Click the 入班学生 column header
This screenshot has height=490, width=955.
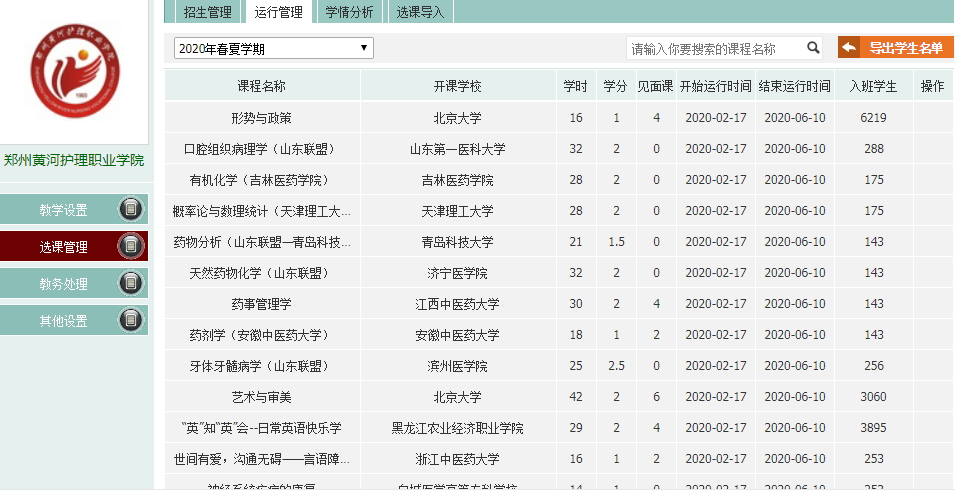pos(873,86)
